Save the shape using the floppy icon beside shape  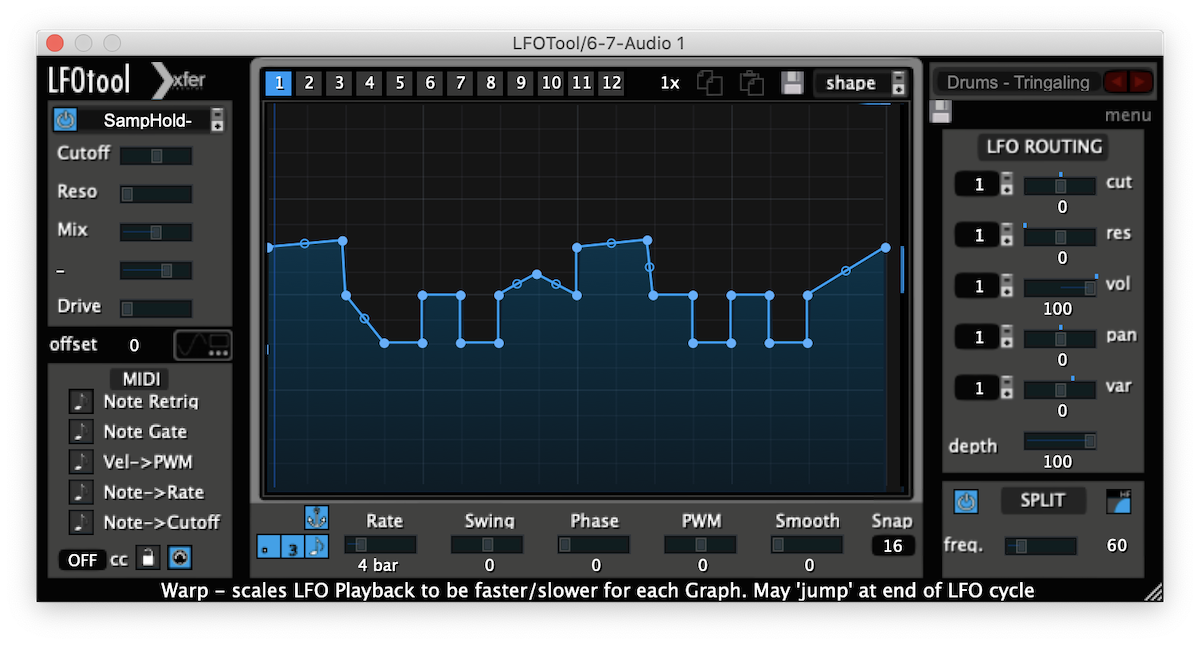coord(793,83)
